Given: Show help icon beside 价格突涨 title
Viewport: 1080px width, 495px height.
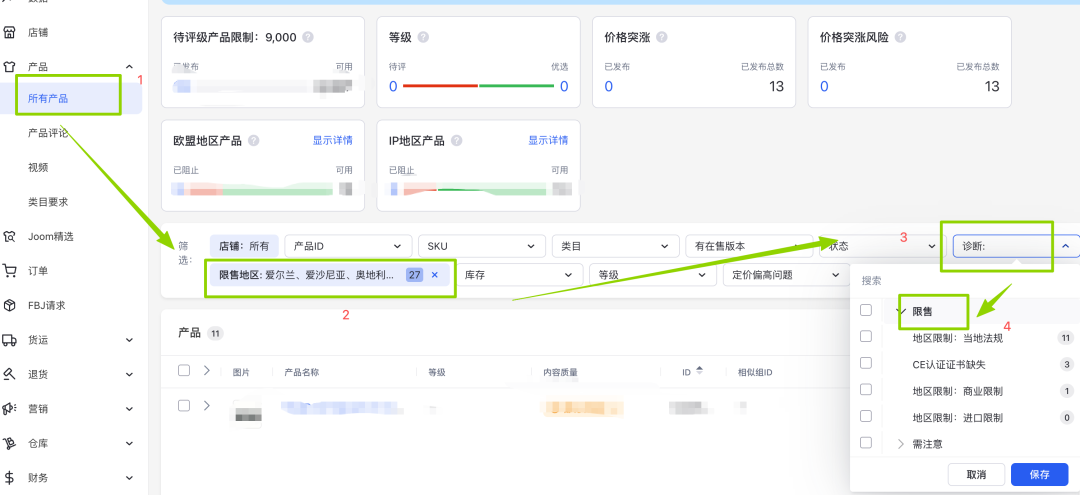Looking at the screenshot, I should 662,37.
